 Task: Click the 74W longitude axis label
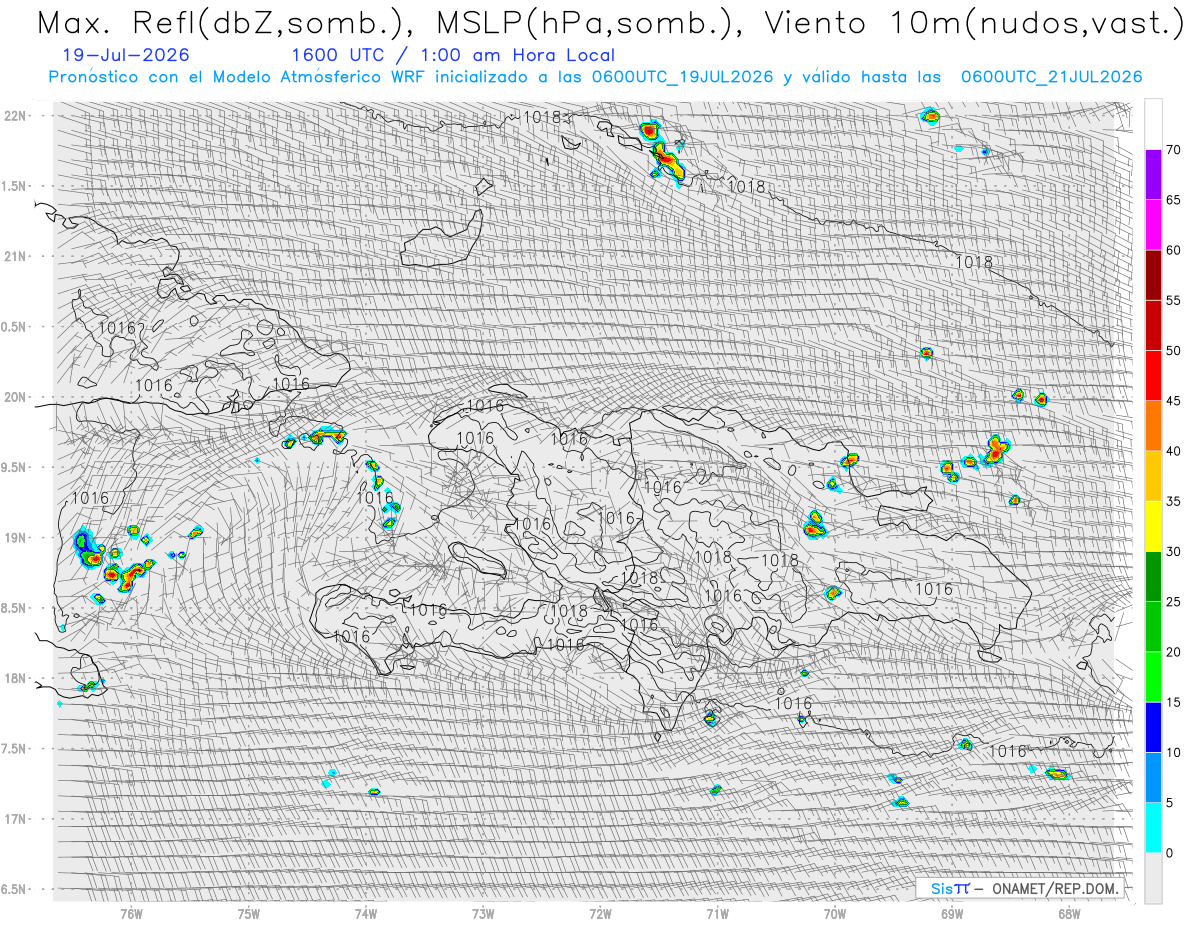366,912
